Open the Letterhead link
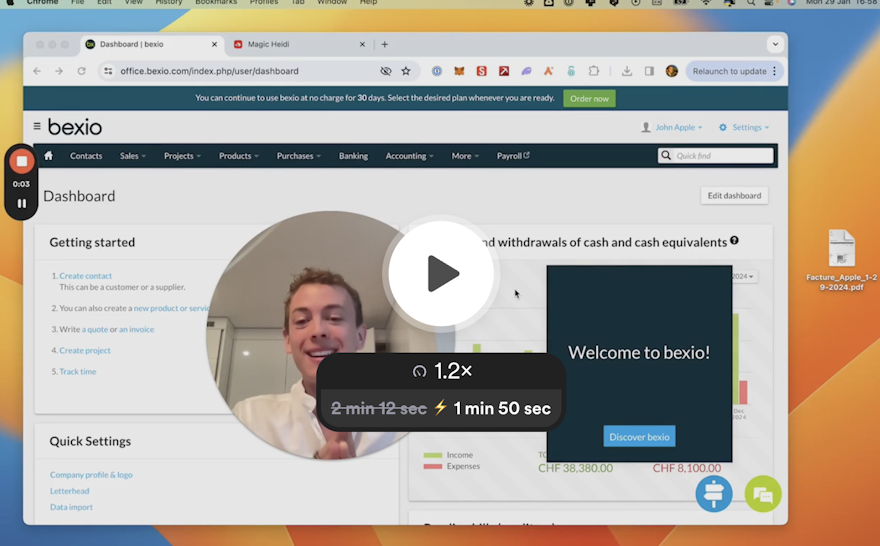The image size is (880, 546). (70, 490)
